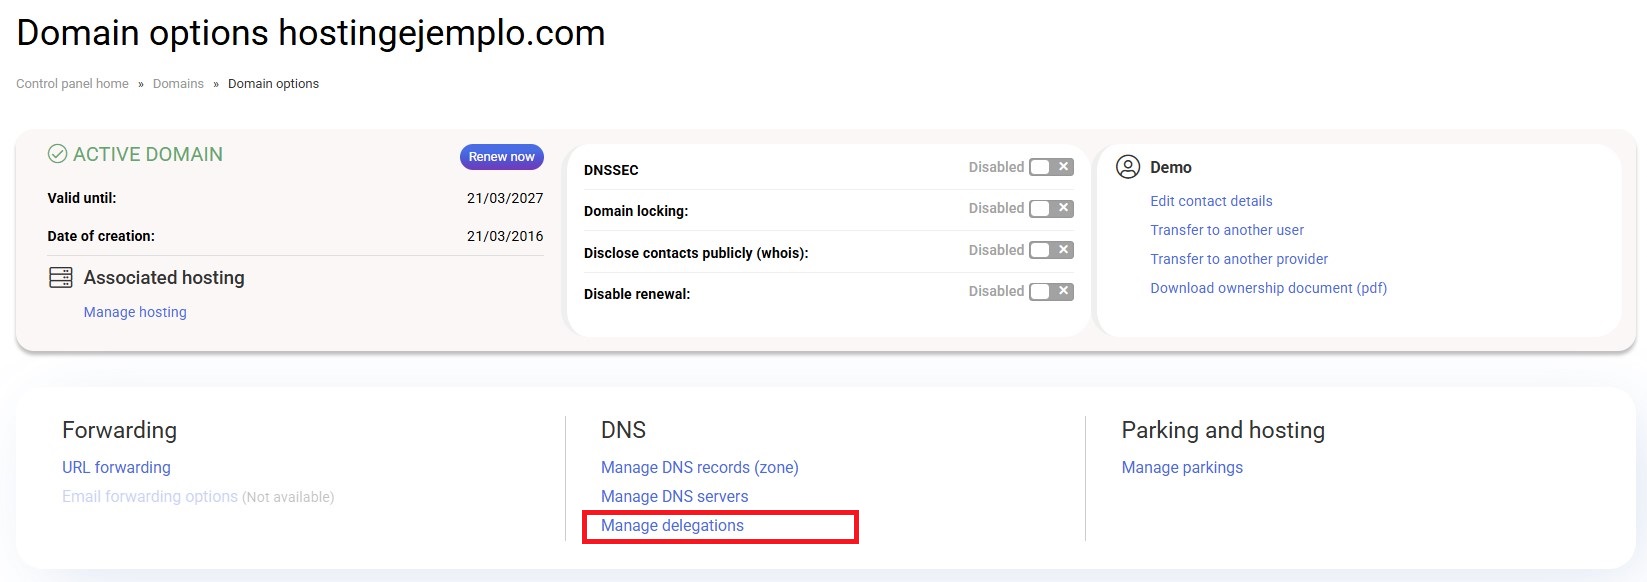
Task: Go to Control panel home breadcrumb
Action: [72, 84]
